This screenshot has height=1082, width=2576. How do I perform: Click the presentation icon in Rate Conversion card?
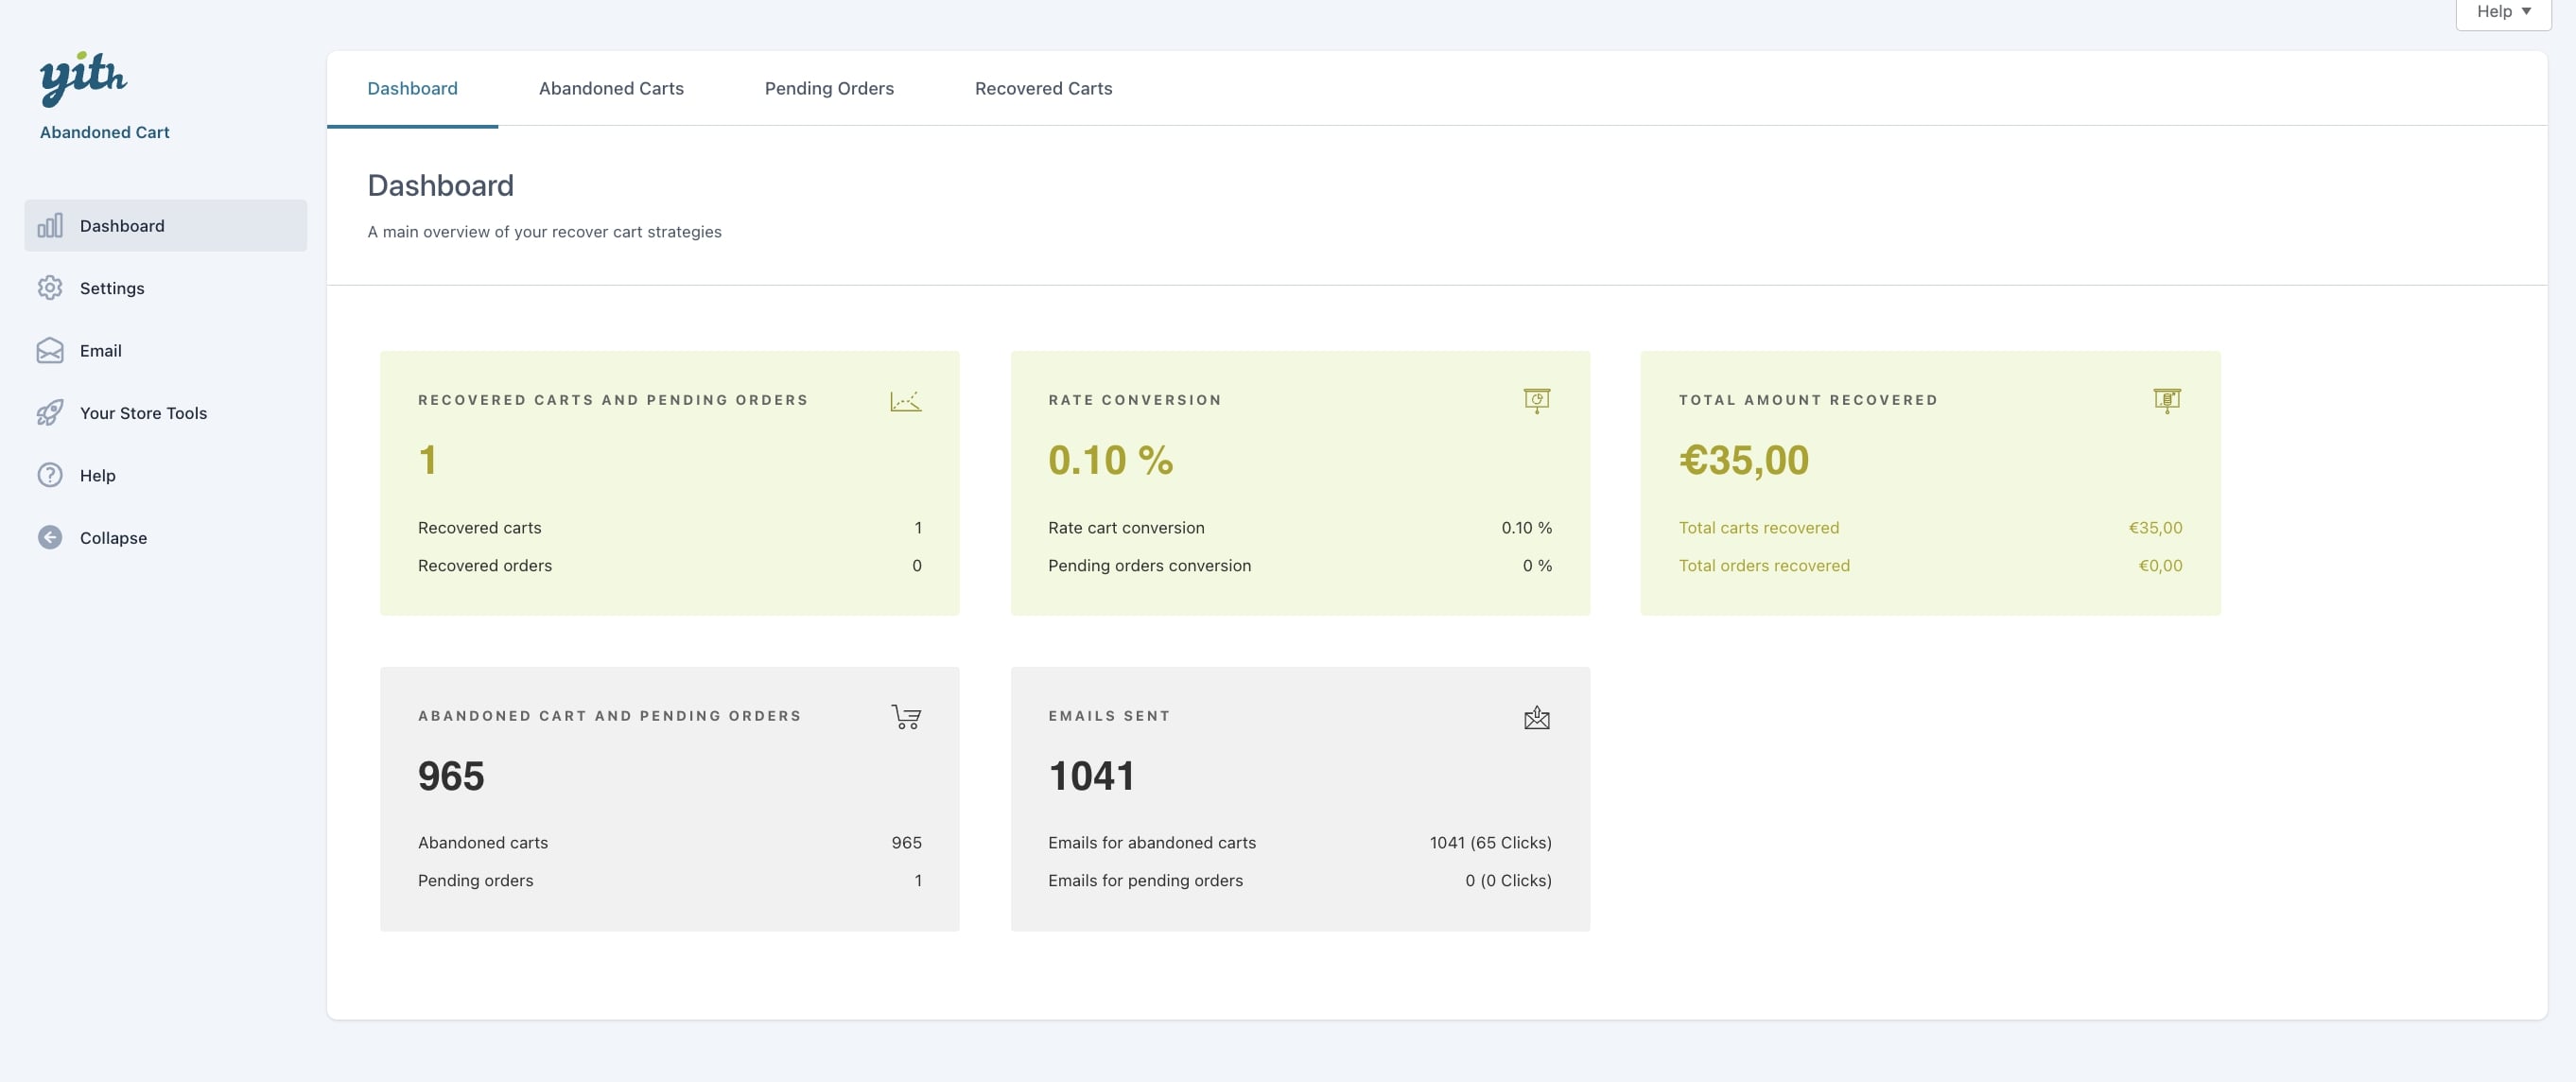click(1536, 401)
